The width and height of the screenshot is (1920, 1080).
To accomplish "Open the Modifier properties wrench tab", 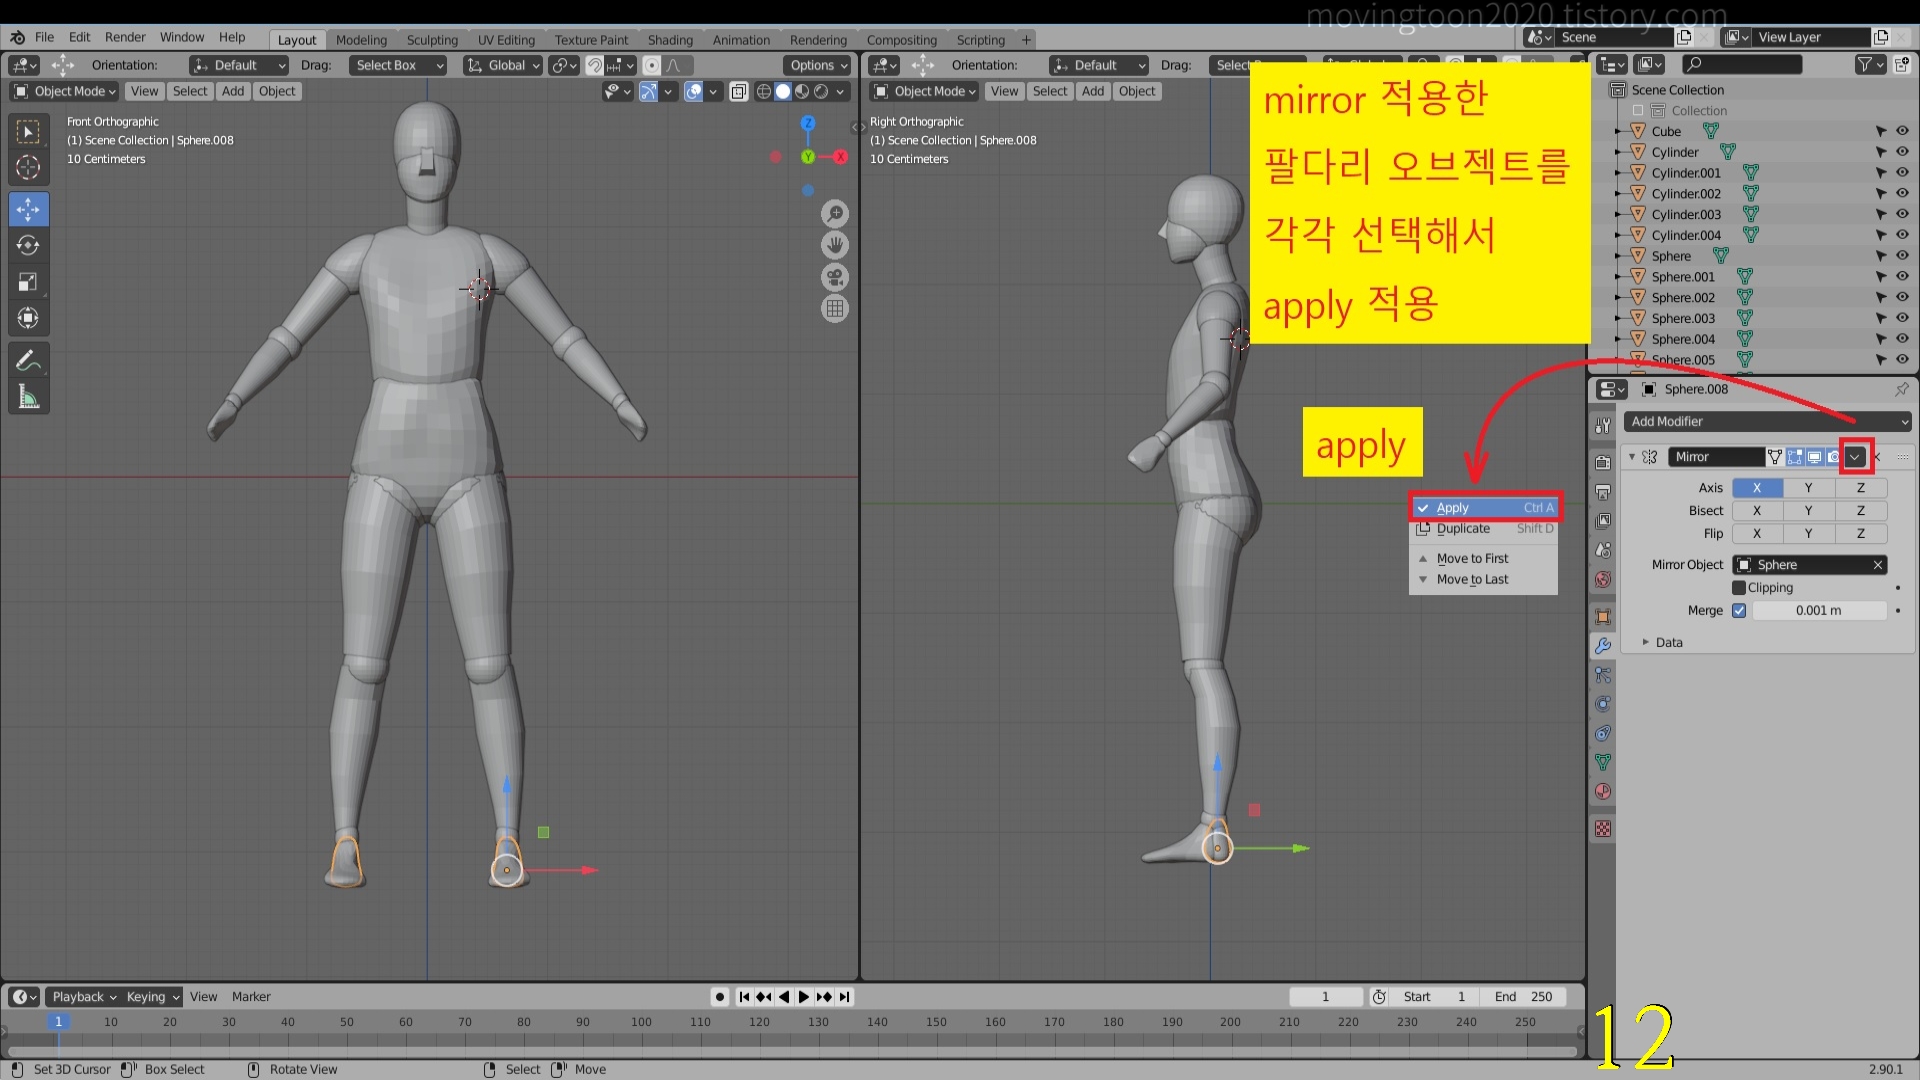I will (x=1603, y=646).
